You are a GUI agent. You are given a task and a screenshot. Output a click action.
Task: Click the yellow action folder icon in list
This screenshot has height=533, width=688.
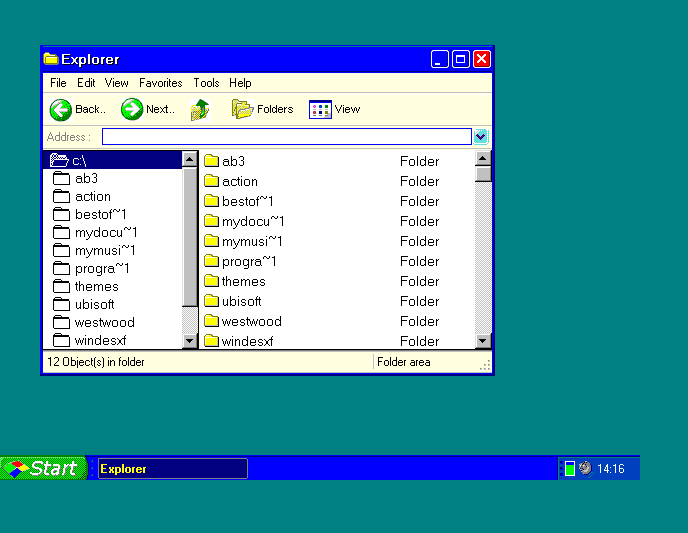click(x=211, y=181)
